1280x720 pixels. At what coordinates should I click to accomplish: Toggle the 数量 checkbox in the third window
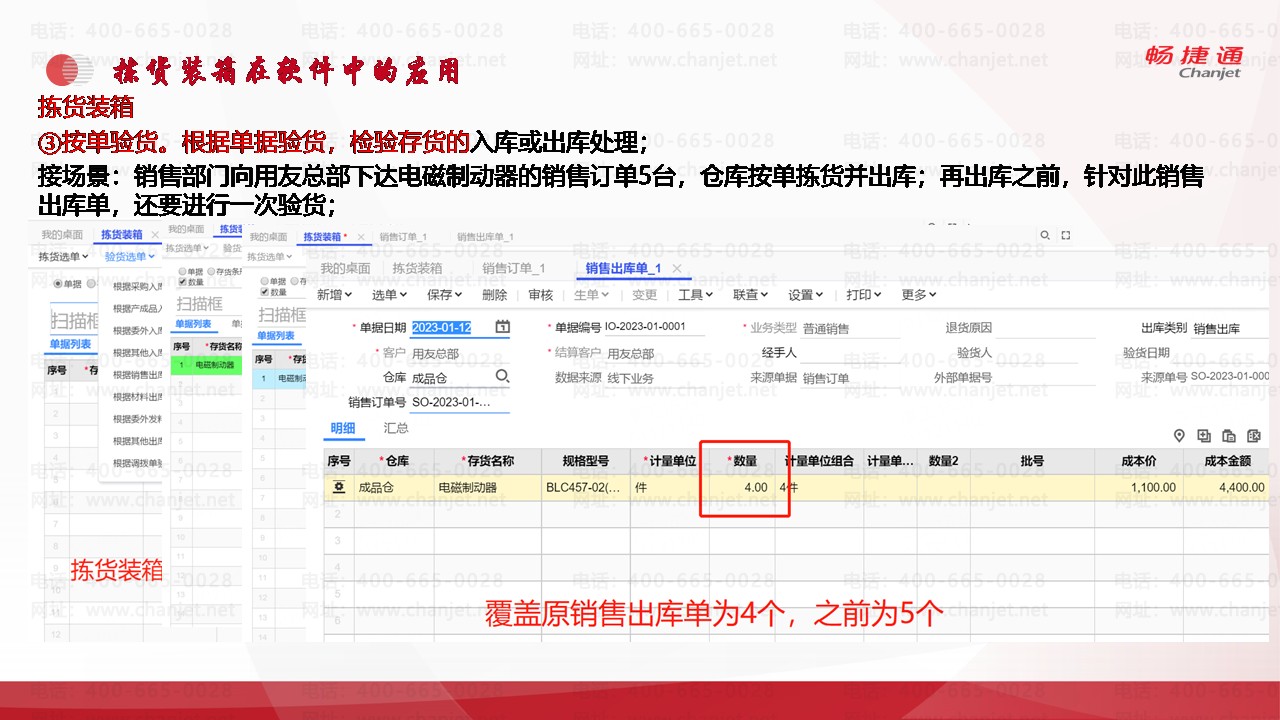click(264, 292)
